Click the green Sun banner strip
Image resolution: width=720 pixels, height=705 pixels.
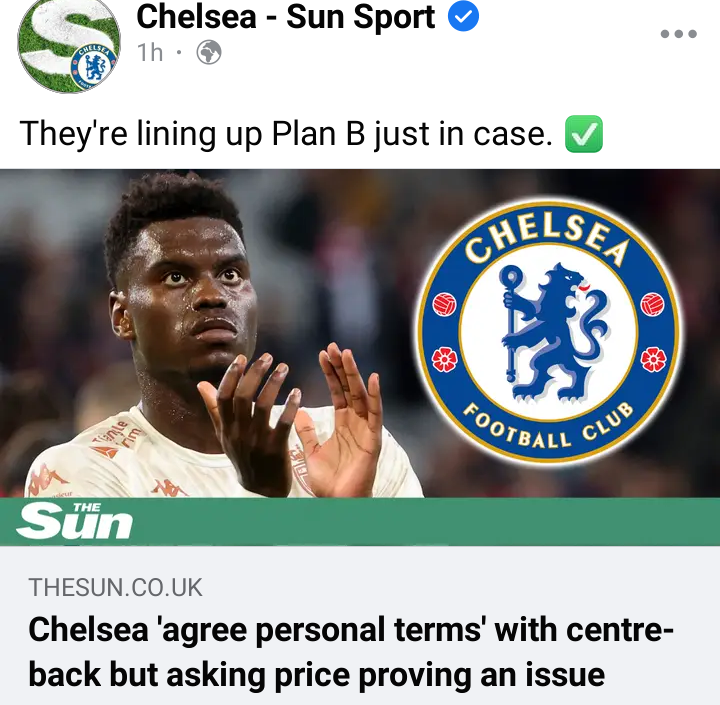(360, 521)
